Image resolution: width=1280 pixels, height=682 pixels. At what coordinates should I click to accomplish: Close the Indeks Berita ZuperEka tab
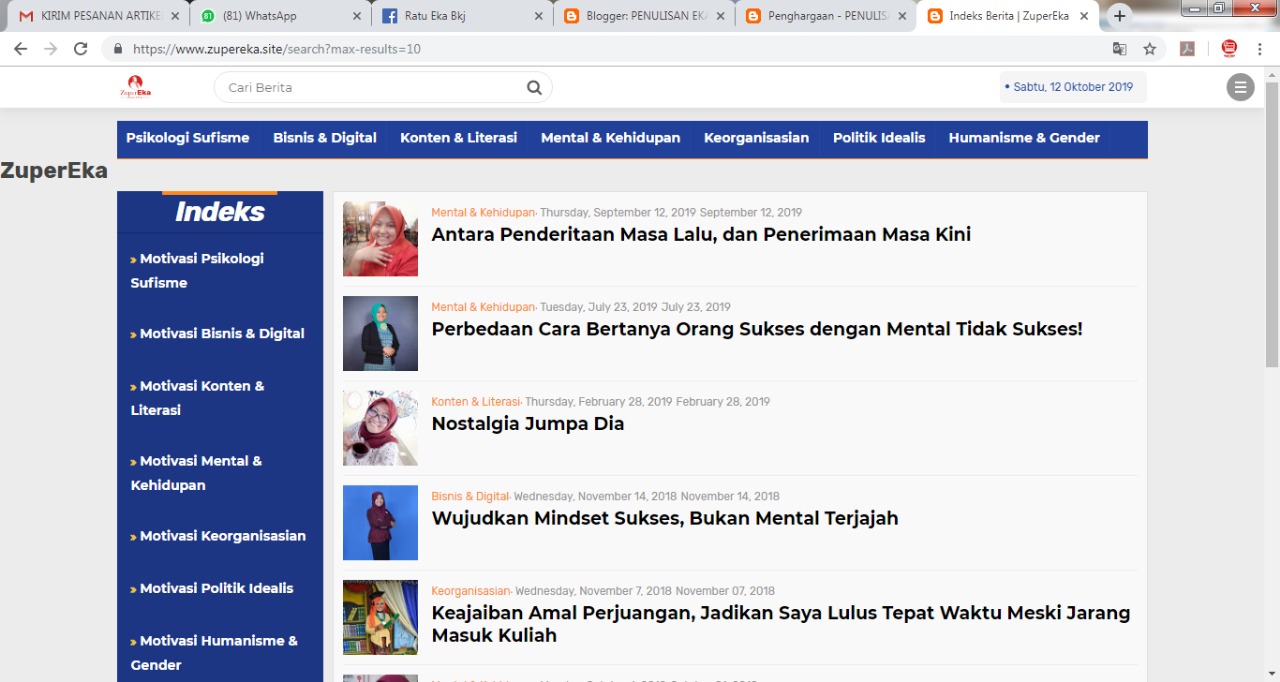(x=1084, y=16)
